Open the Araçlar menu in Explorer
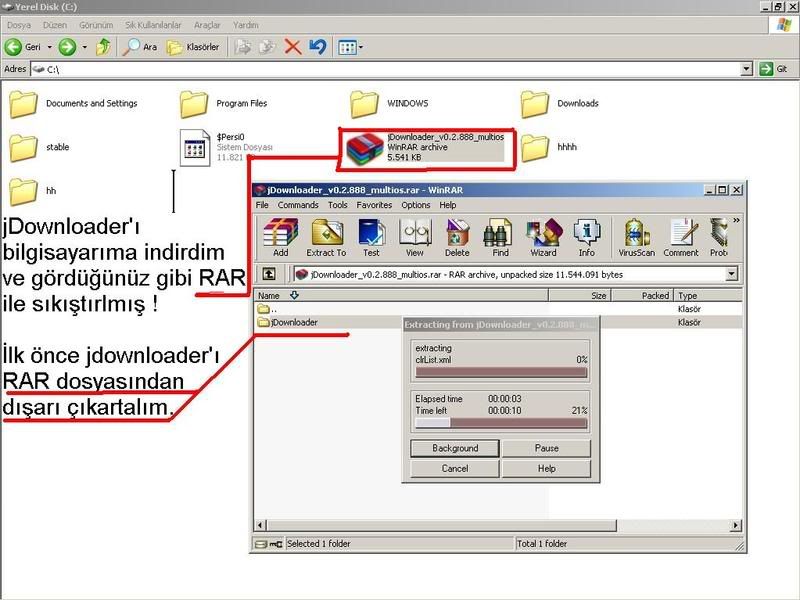The width and height of the screenshot is (800, 600). [x=207, y=24]
